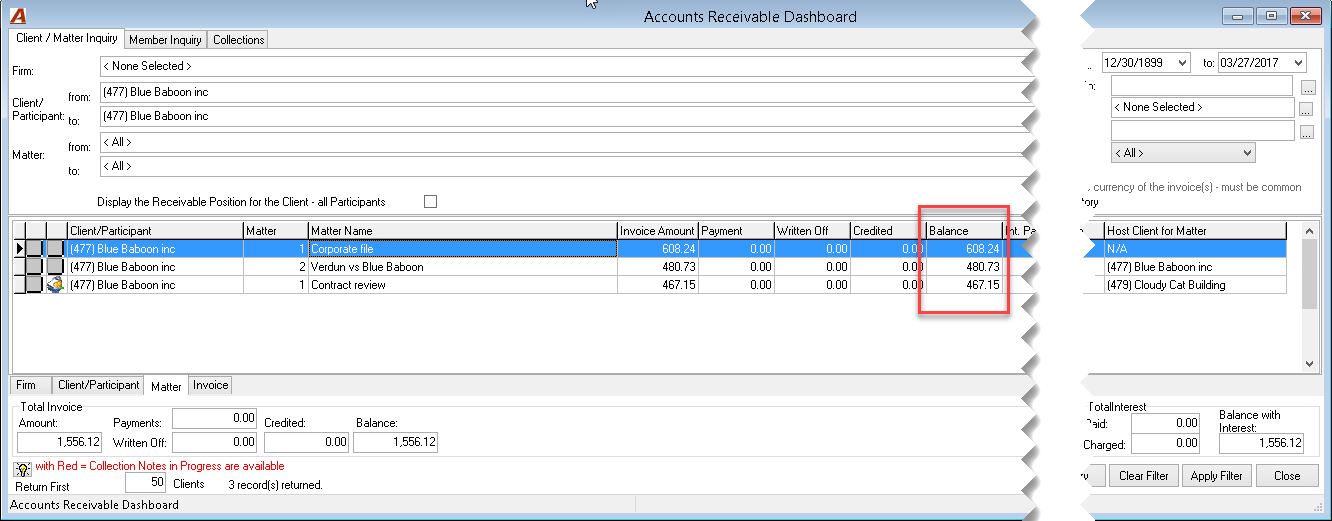The height and width of the screenshot is (521, 1332).
Task: Click the 480.73 invoice amount cell
Action: 657,267
